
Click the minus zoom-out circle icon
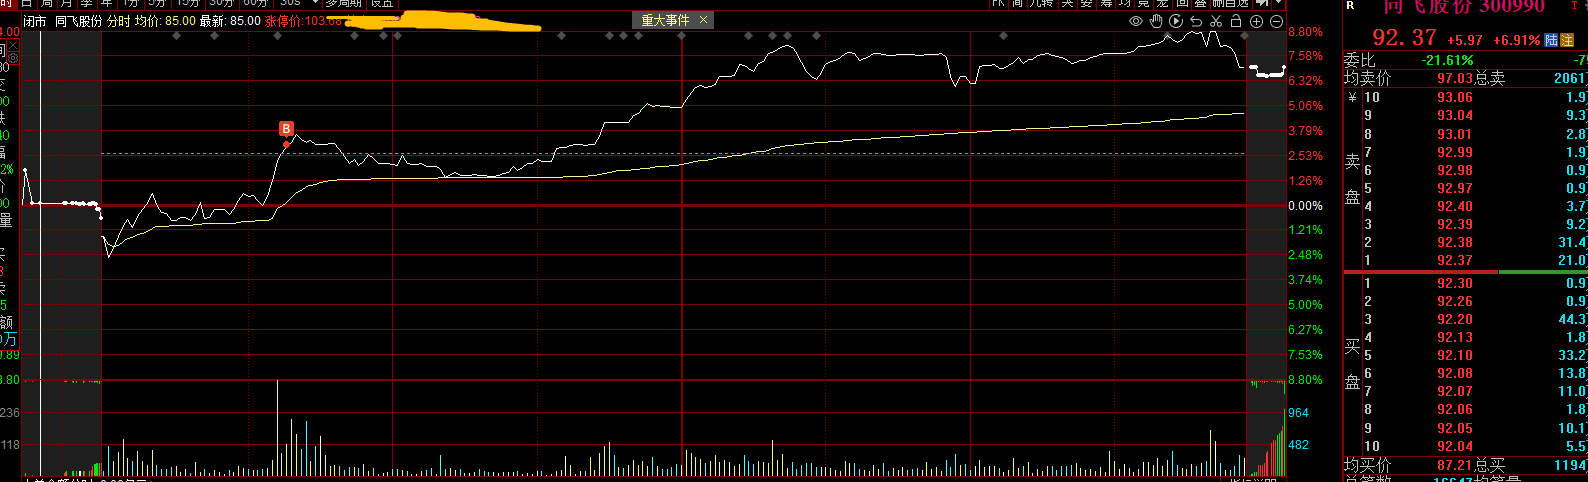pyautogui.click(x=1277, y=21)
